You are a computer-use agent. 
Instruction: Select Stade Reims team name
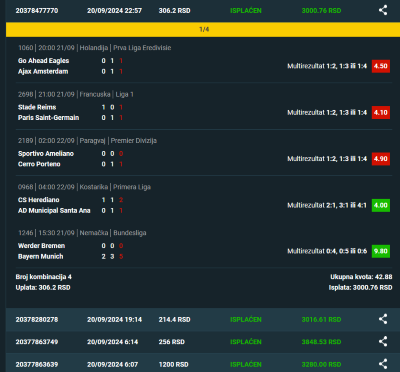point(37,107)
